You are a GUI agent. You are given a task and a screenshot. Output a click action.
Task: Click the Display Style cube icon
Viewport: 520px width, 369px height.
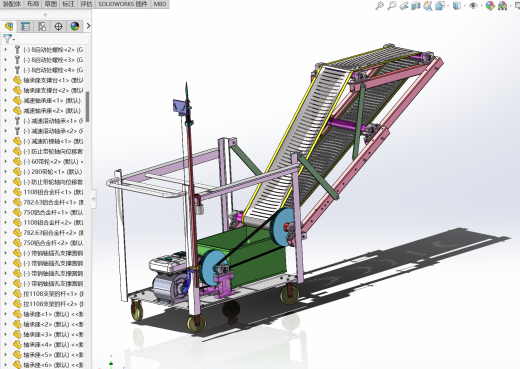pyautogui.click(x=457, y=6)
